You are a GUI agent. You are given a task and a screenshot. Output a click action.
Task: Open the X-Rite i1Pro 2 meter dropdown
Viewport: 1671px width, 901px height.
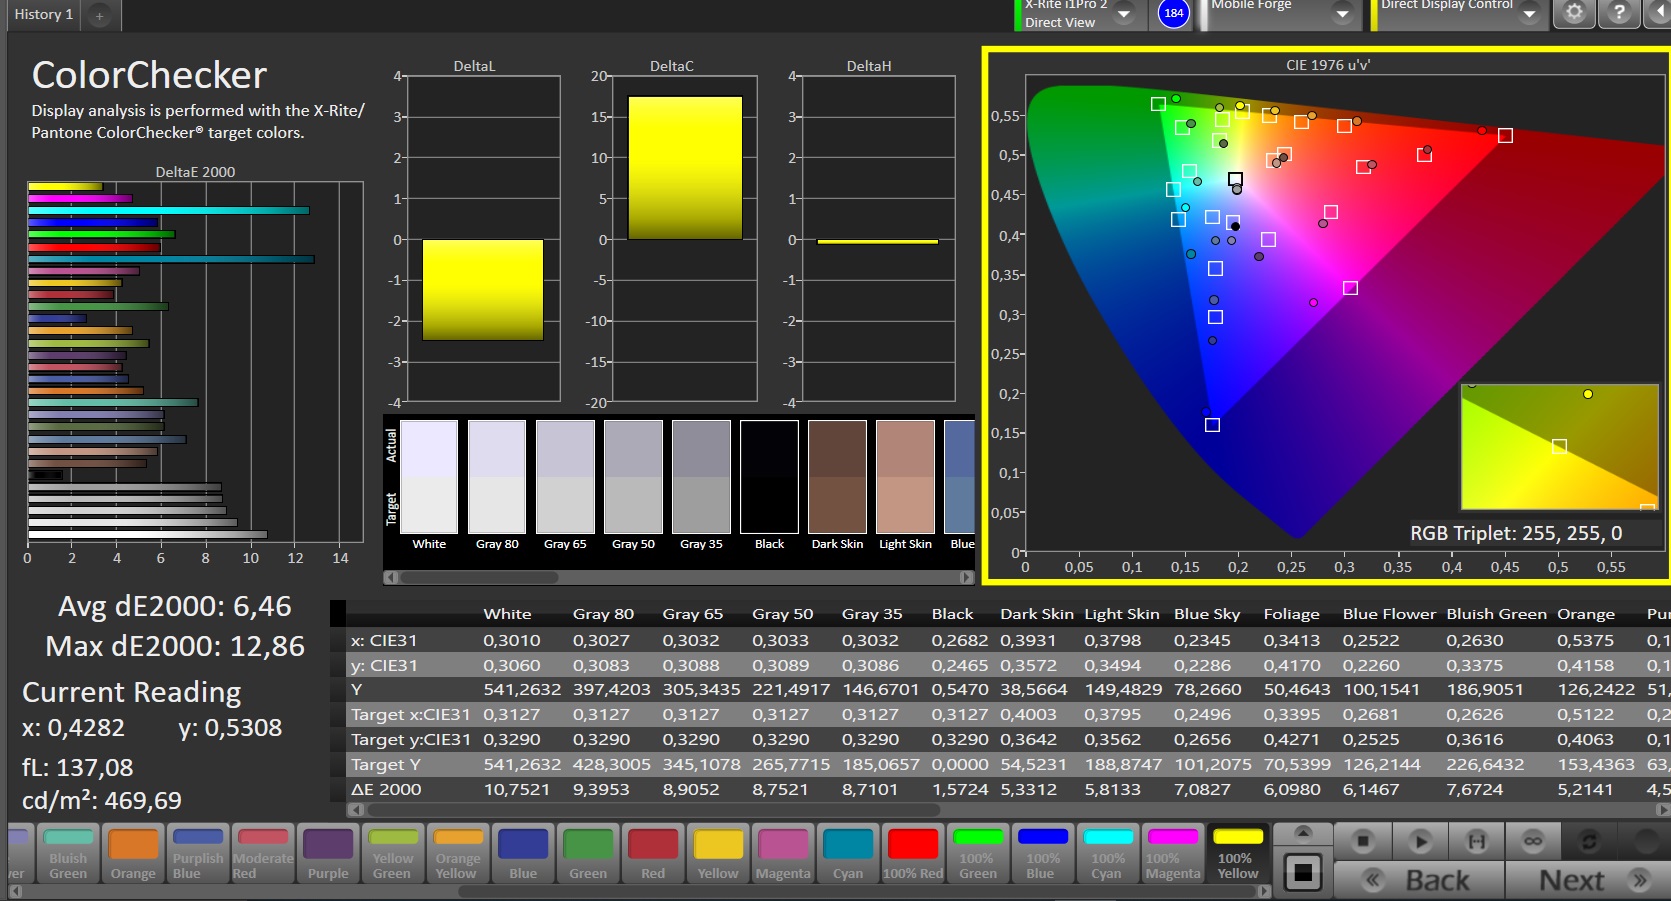[x=1124, y=14]
